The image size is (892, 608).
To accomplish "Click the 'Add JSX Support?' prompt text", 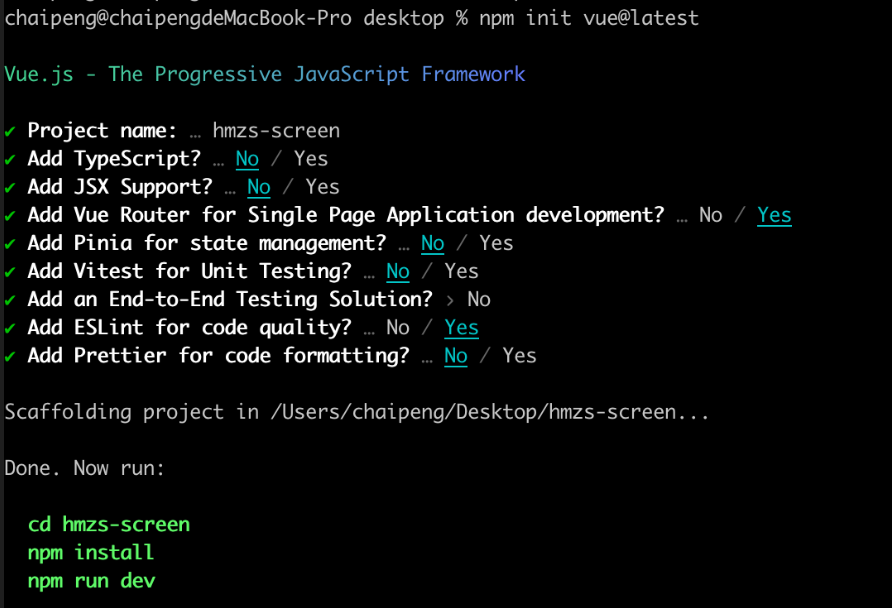I will click(x=120, y=187).
